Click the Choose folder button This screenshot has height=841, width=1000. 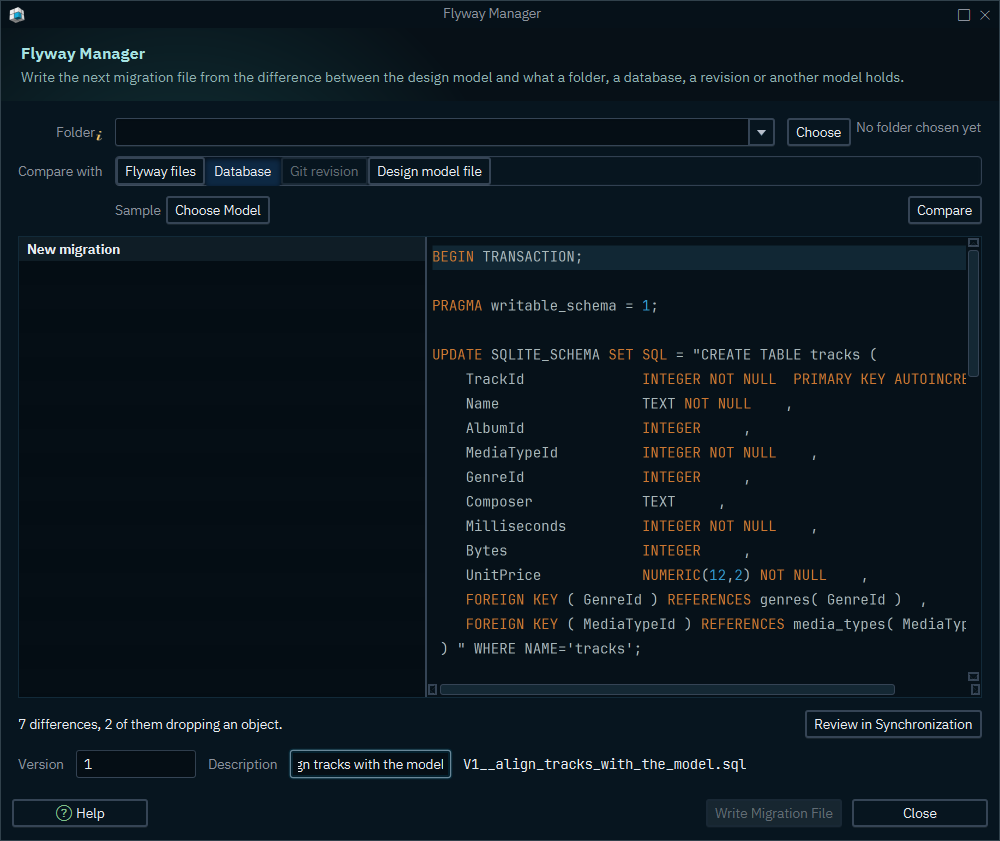(818, 133)
